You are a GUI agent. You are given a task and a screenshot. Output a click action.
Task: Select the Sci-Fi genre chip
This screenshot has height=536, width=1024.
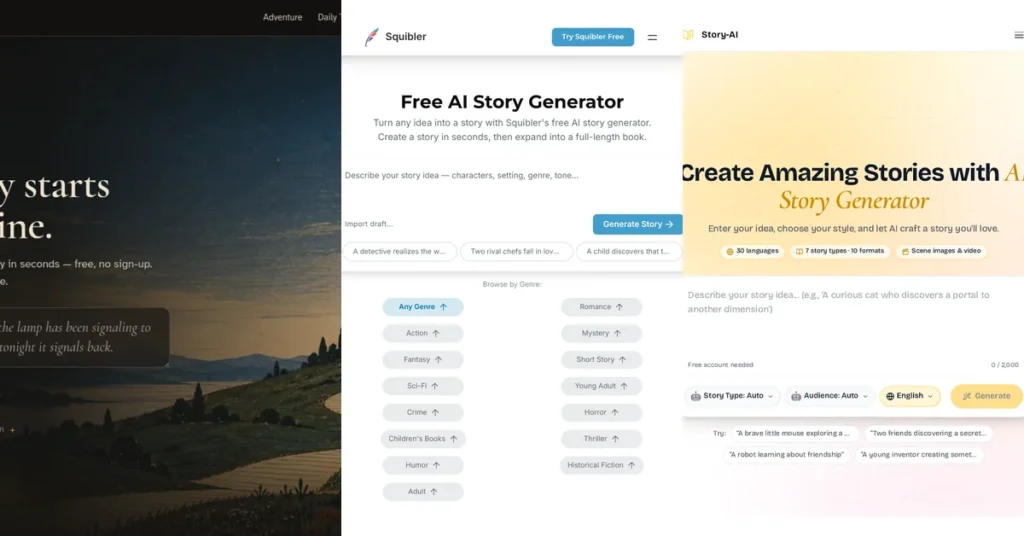[423, 386]
